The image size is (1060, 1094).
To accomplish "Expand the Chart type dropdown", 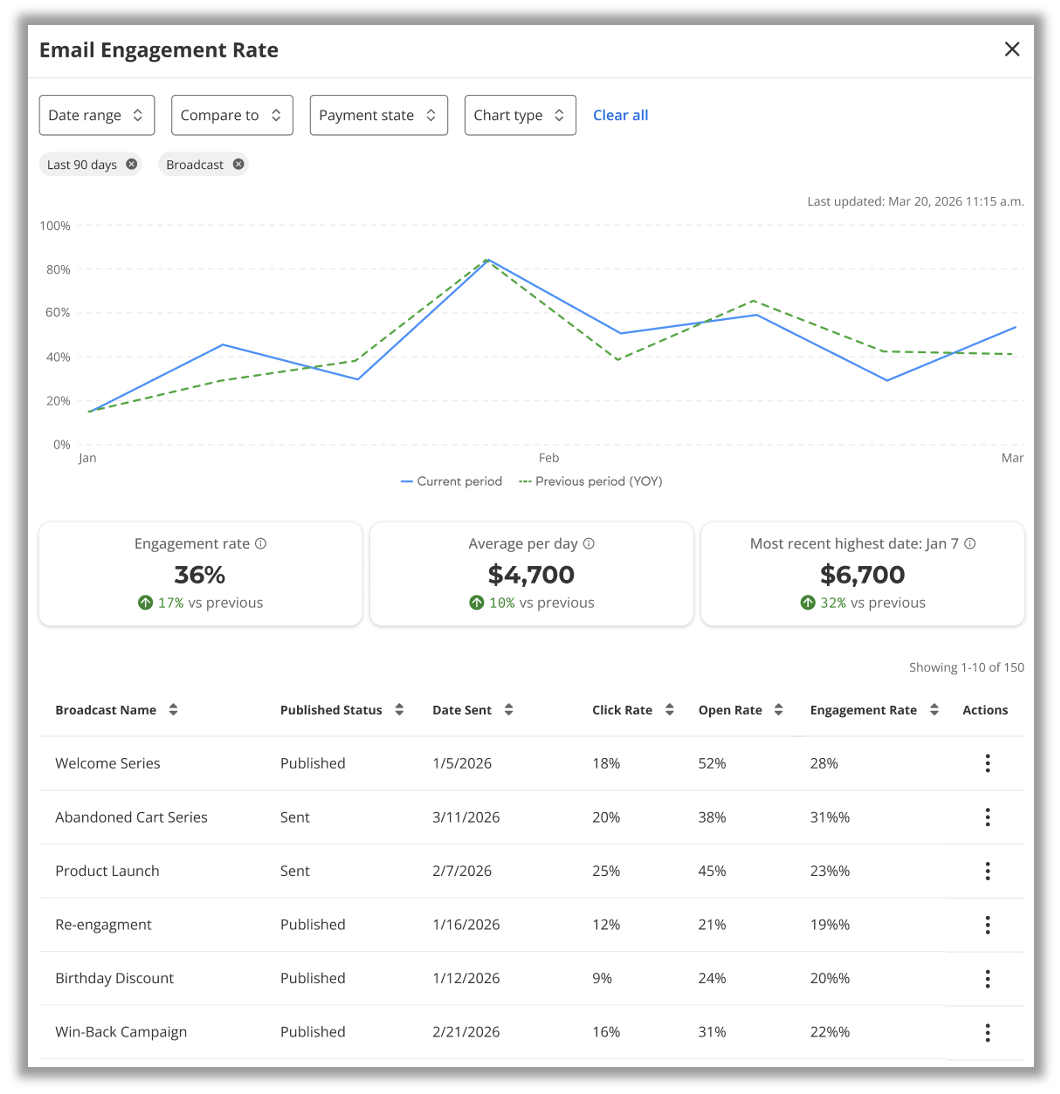I will pos(520,116).
